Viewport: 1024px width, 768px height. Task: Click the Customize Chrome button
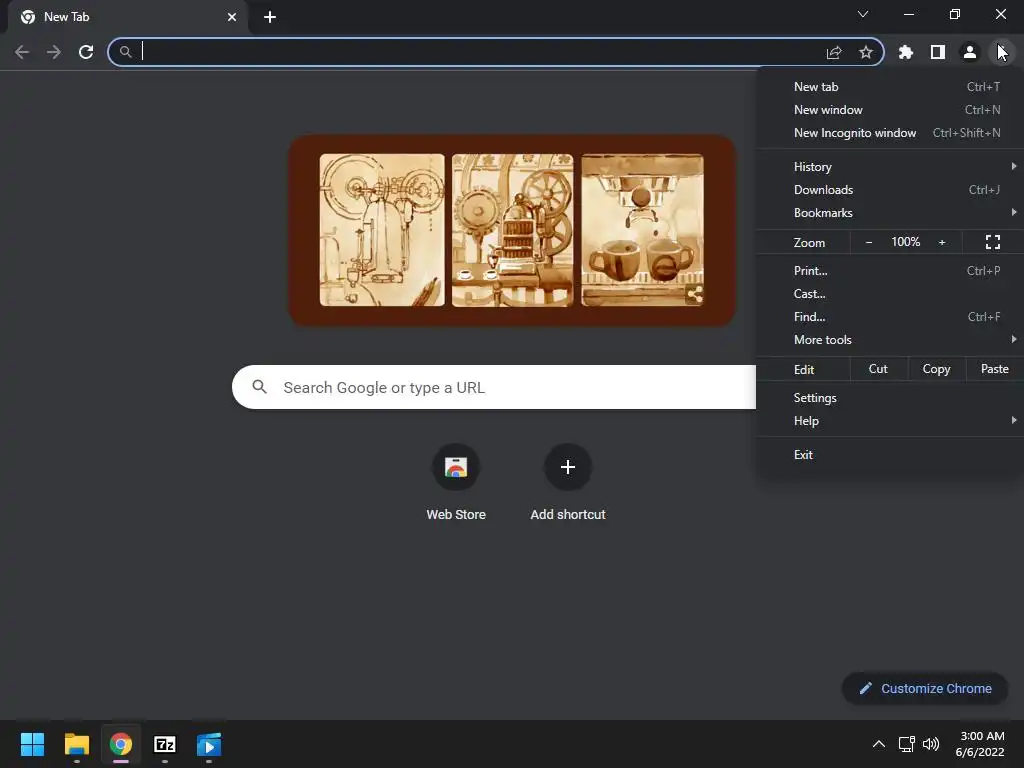(x=925, y=688)
